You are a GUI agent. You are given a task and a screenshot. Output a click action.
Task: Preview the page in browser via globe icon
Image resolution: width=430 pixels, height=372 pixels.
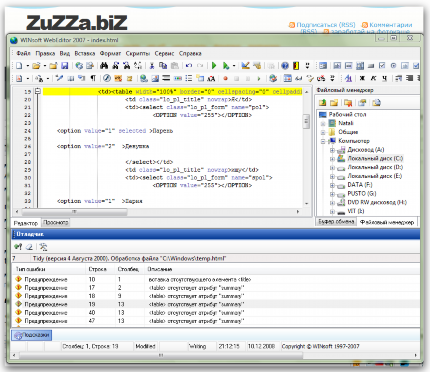pyautogui.click(x=79, y=66)
